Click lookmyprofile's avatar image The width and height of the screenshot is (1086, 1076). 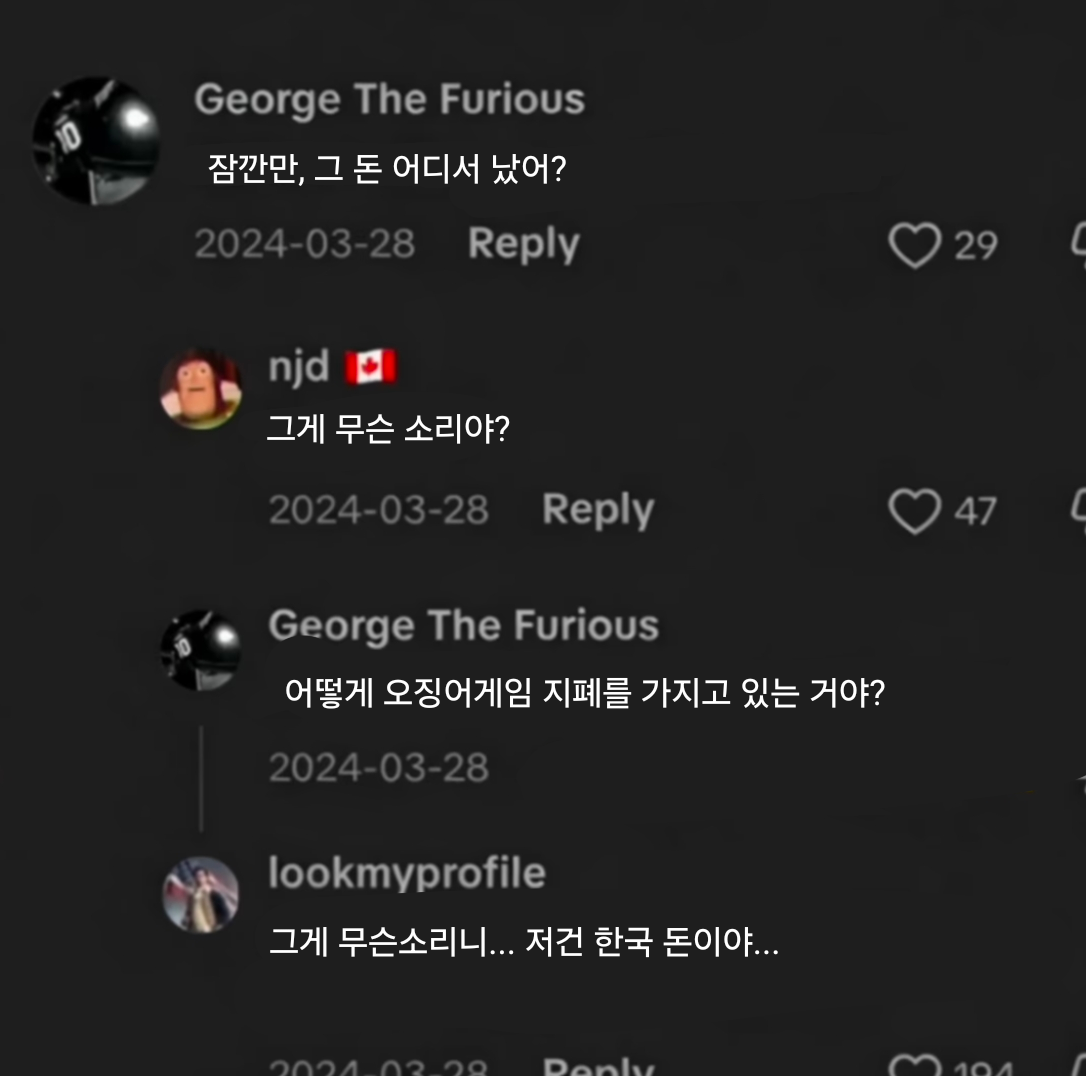201,895
